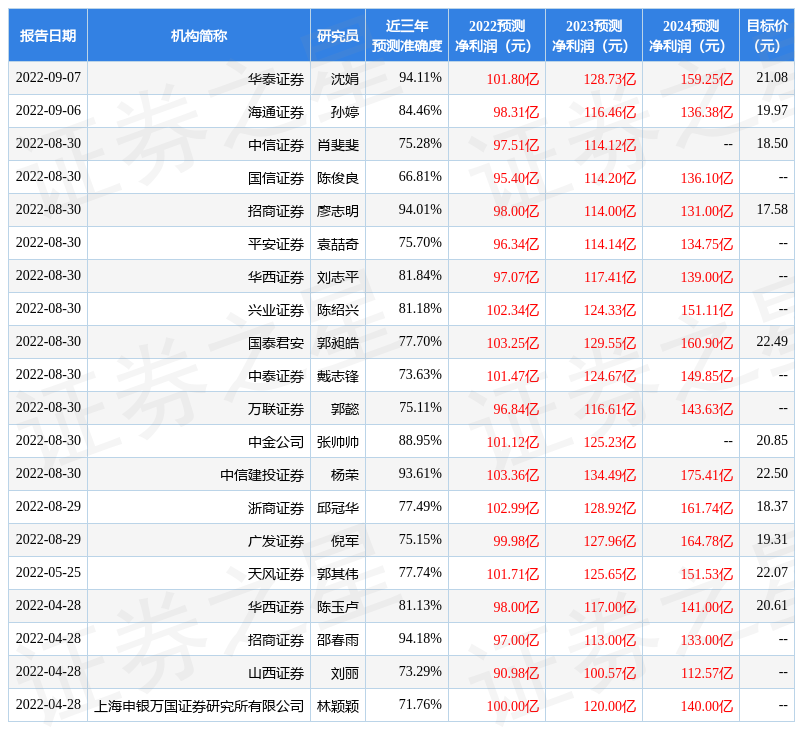Image resolution: width=795 pixels, height=730 pixels.
Task: Select the date 2022-09-07 cell
Action: (x=48, y=78)
